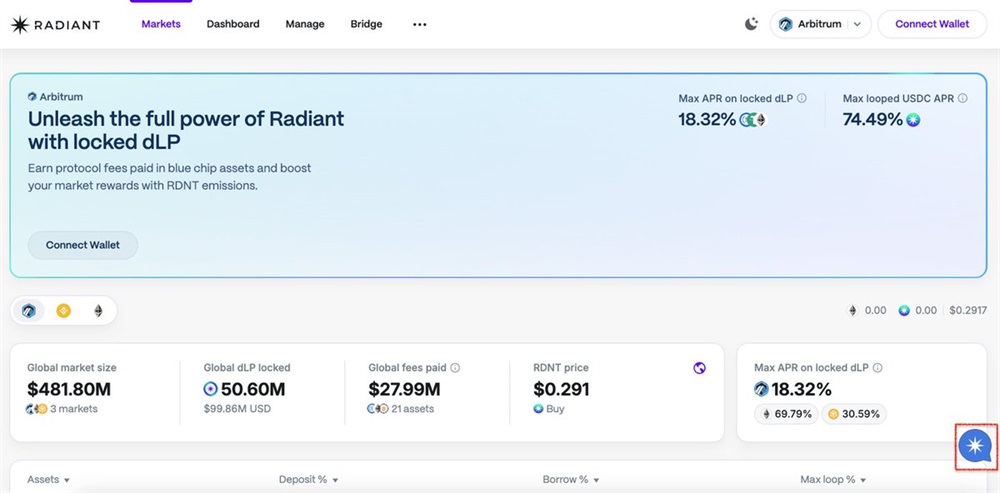Image resolution: width=1000 pixels, height=493 pixels.
Task: Click the Radiant logo in header
Action: coord(55,24)
